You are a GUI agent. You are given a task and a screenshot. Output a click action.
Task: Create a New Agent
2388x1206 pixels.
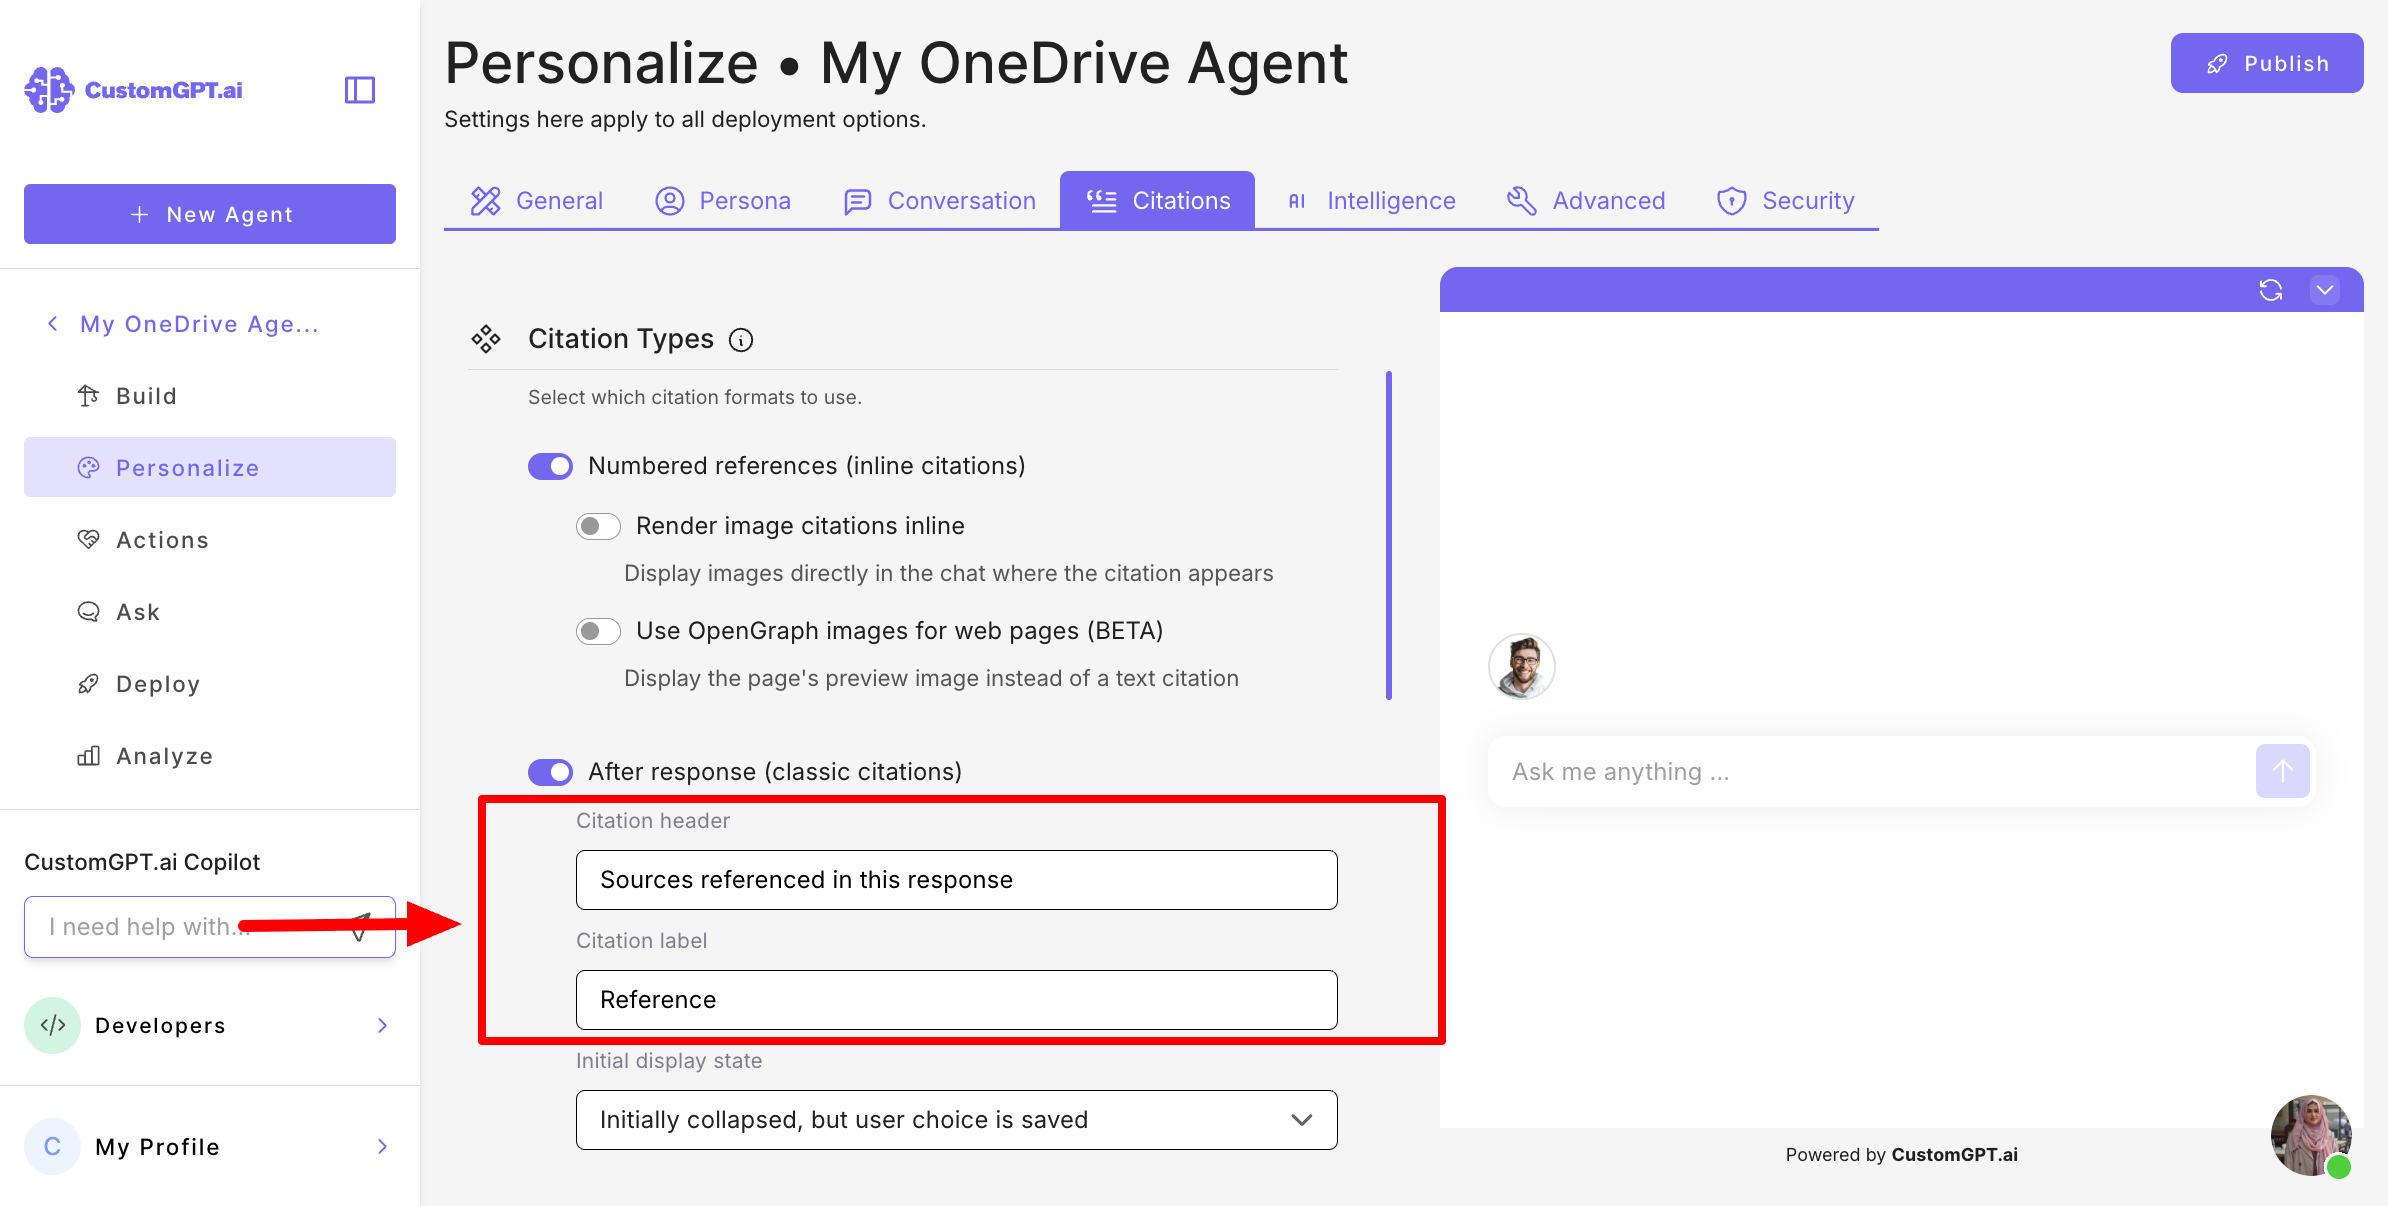(x=210, y=214)
